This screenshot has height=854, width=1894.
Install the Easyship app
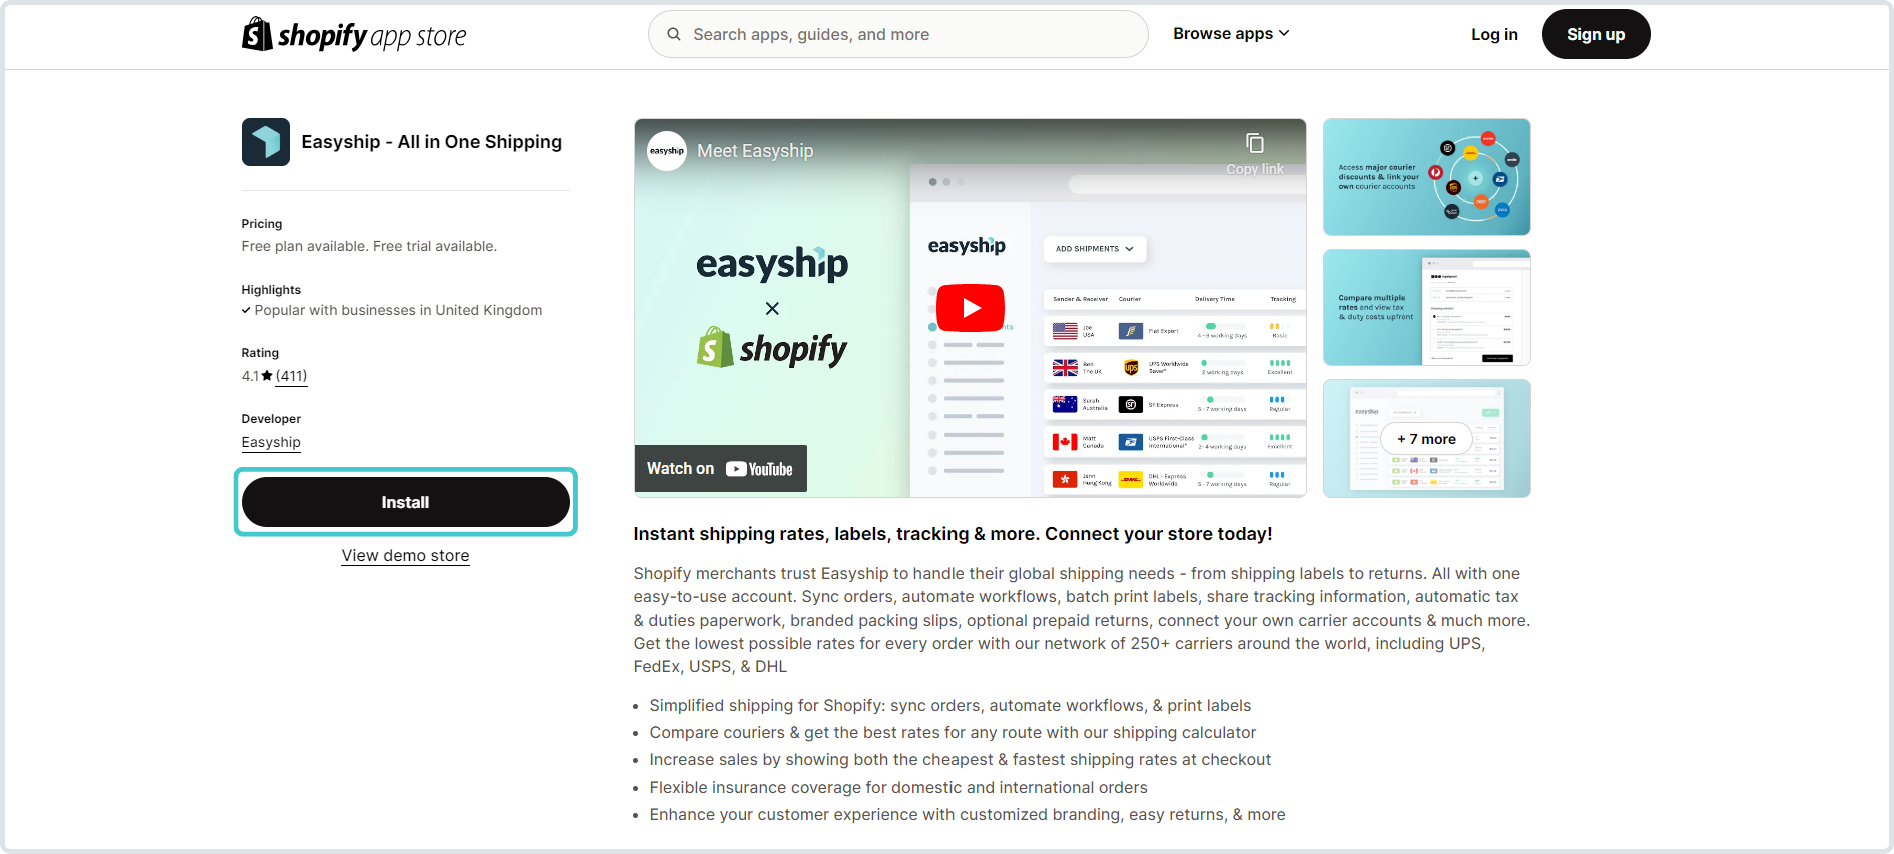(406, 502)
